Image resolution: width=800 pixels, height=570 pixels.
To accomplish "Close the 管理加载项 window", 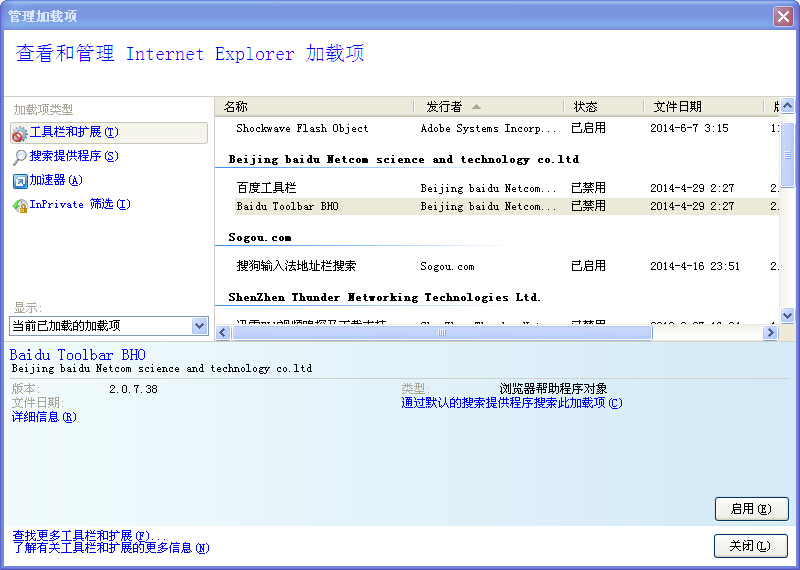I will point(783,16).
